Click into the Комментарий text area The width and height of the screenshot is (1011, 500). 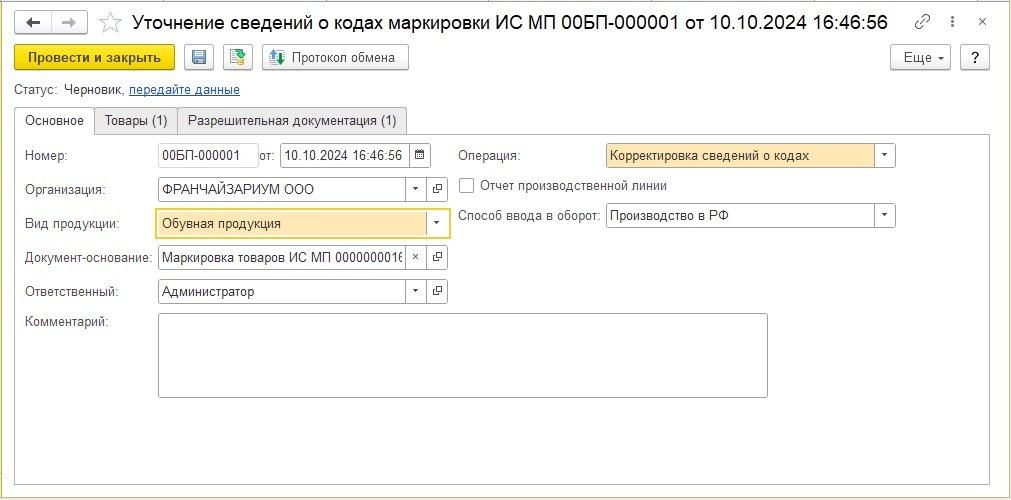[462, 355]
